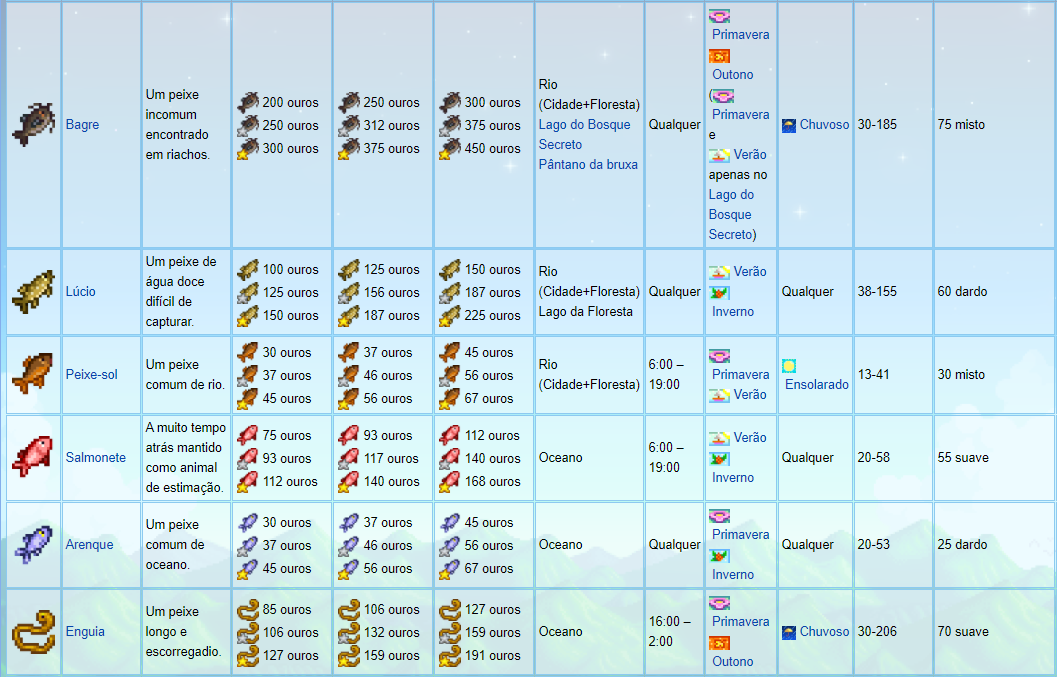Click the Enguia eel image
The height and width of the screenshot is (677, 1057).
[33, 631]
